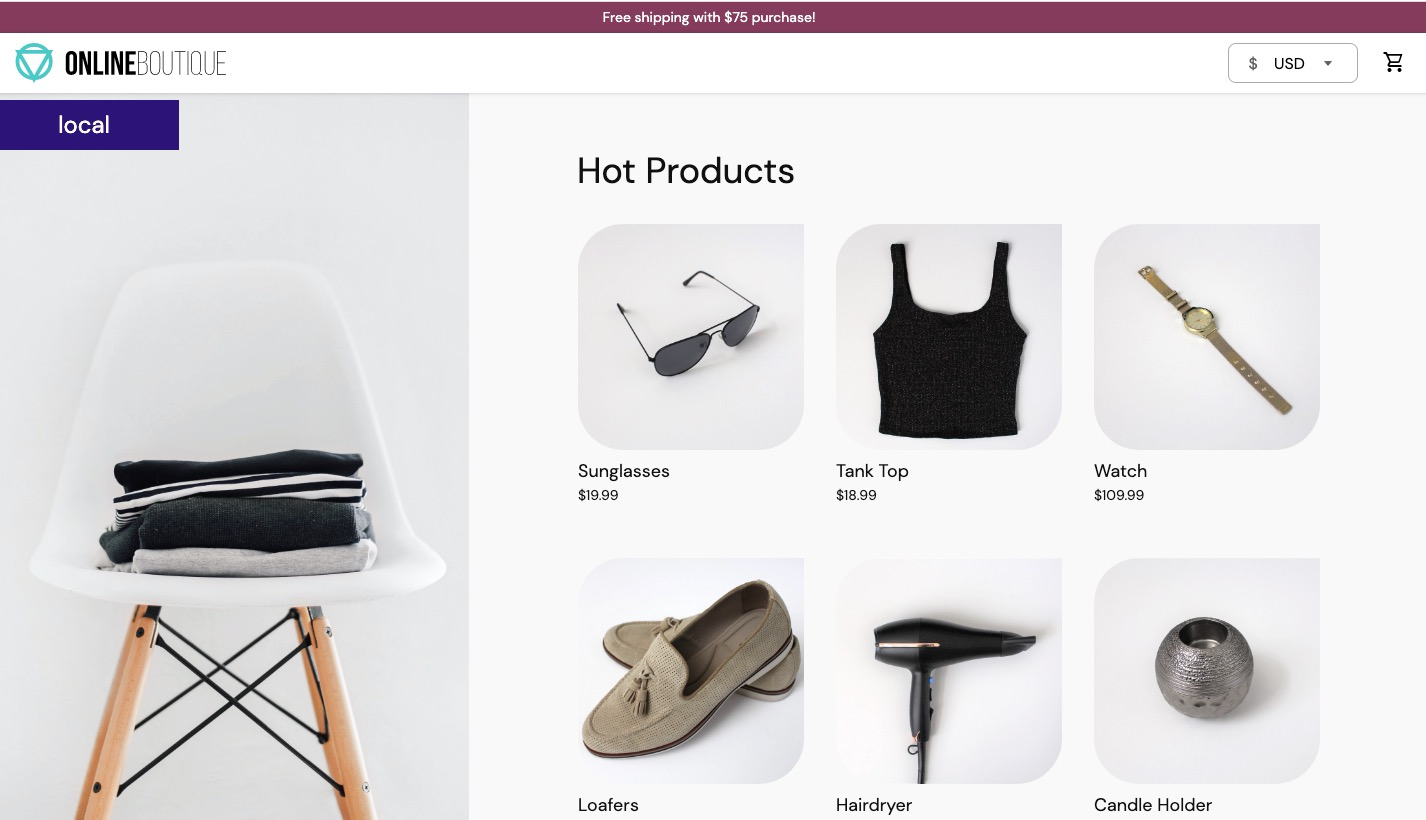The width and height of the screenshot is (1426, 820).
Task: Select the Loafers product title
Action: click(608, 805)
